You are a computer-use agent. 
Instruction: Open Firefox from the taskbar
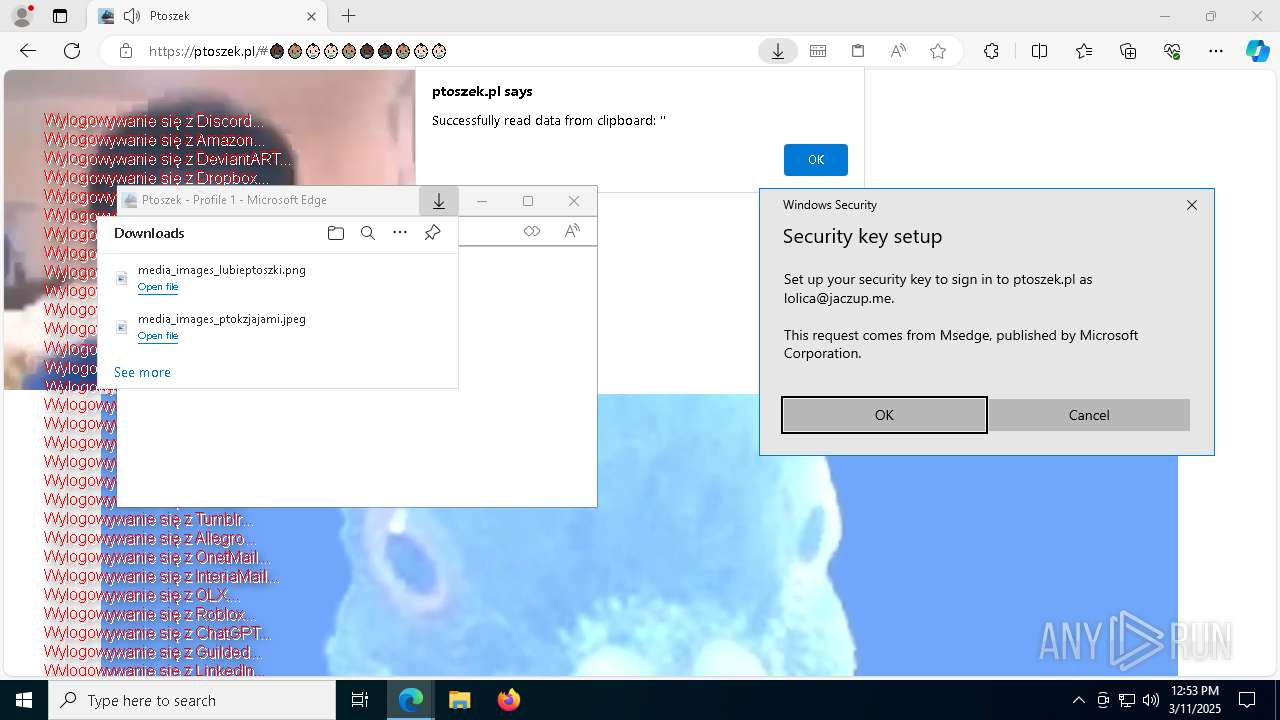click(508, 700)
